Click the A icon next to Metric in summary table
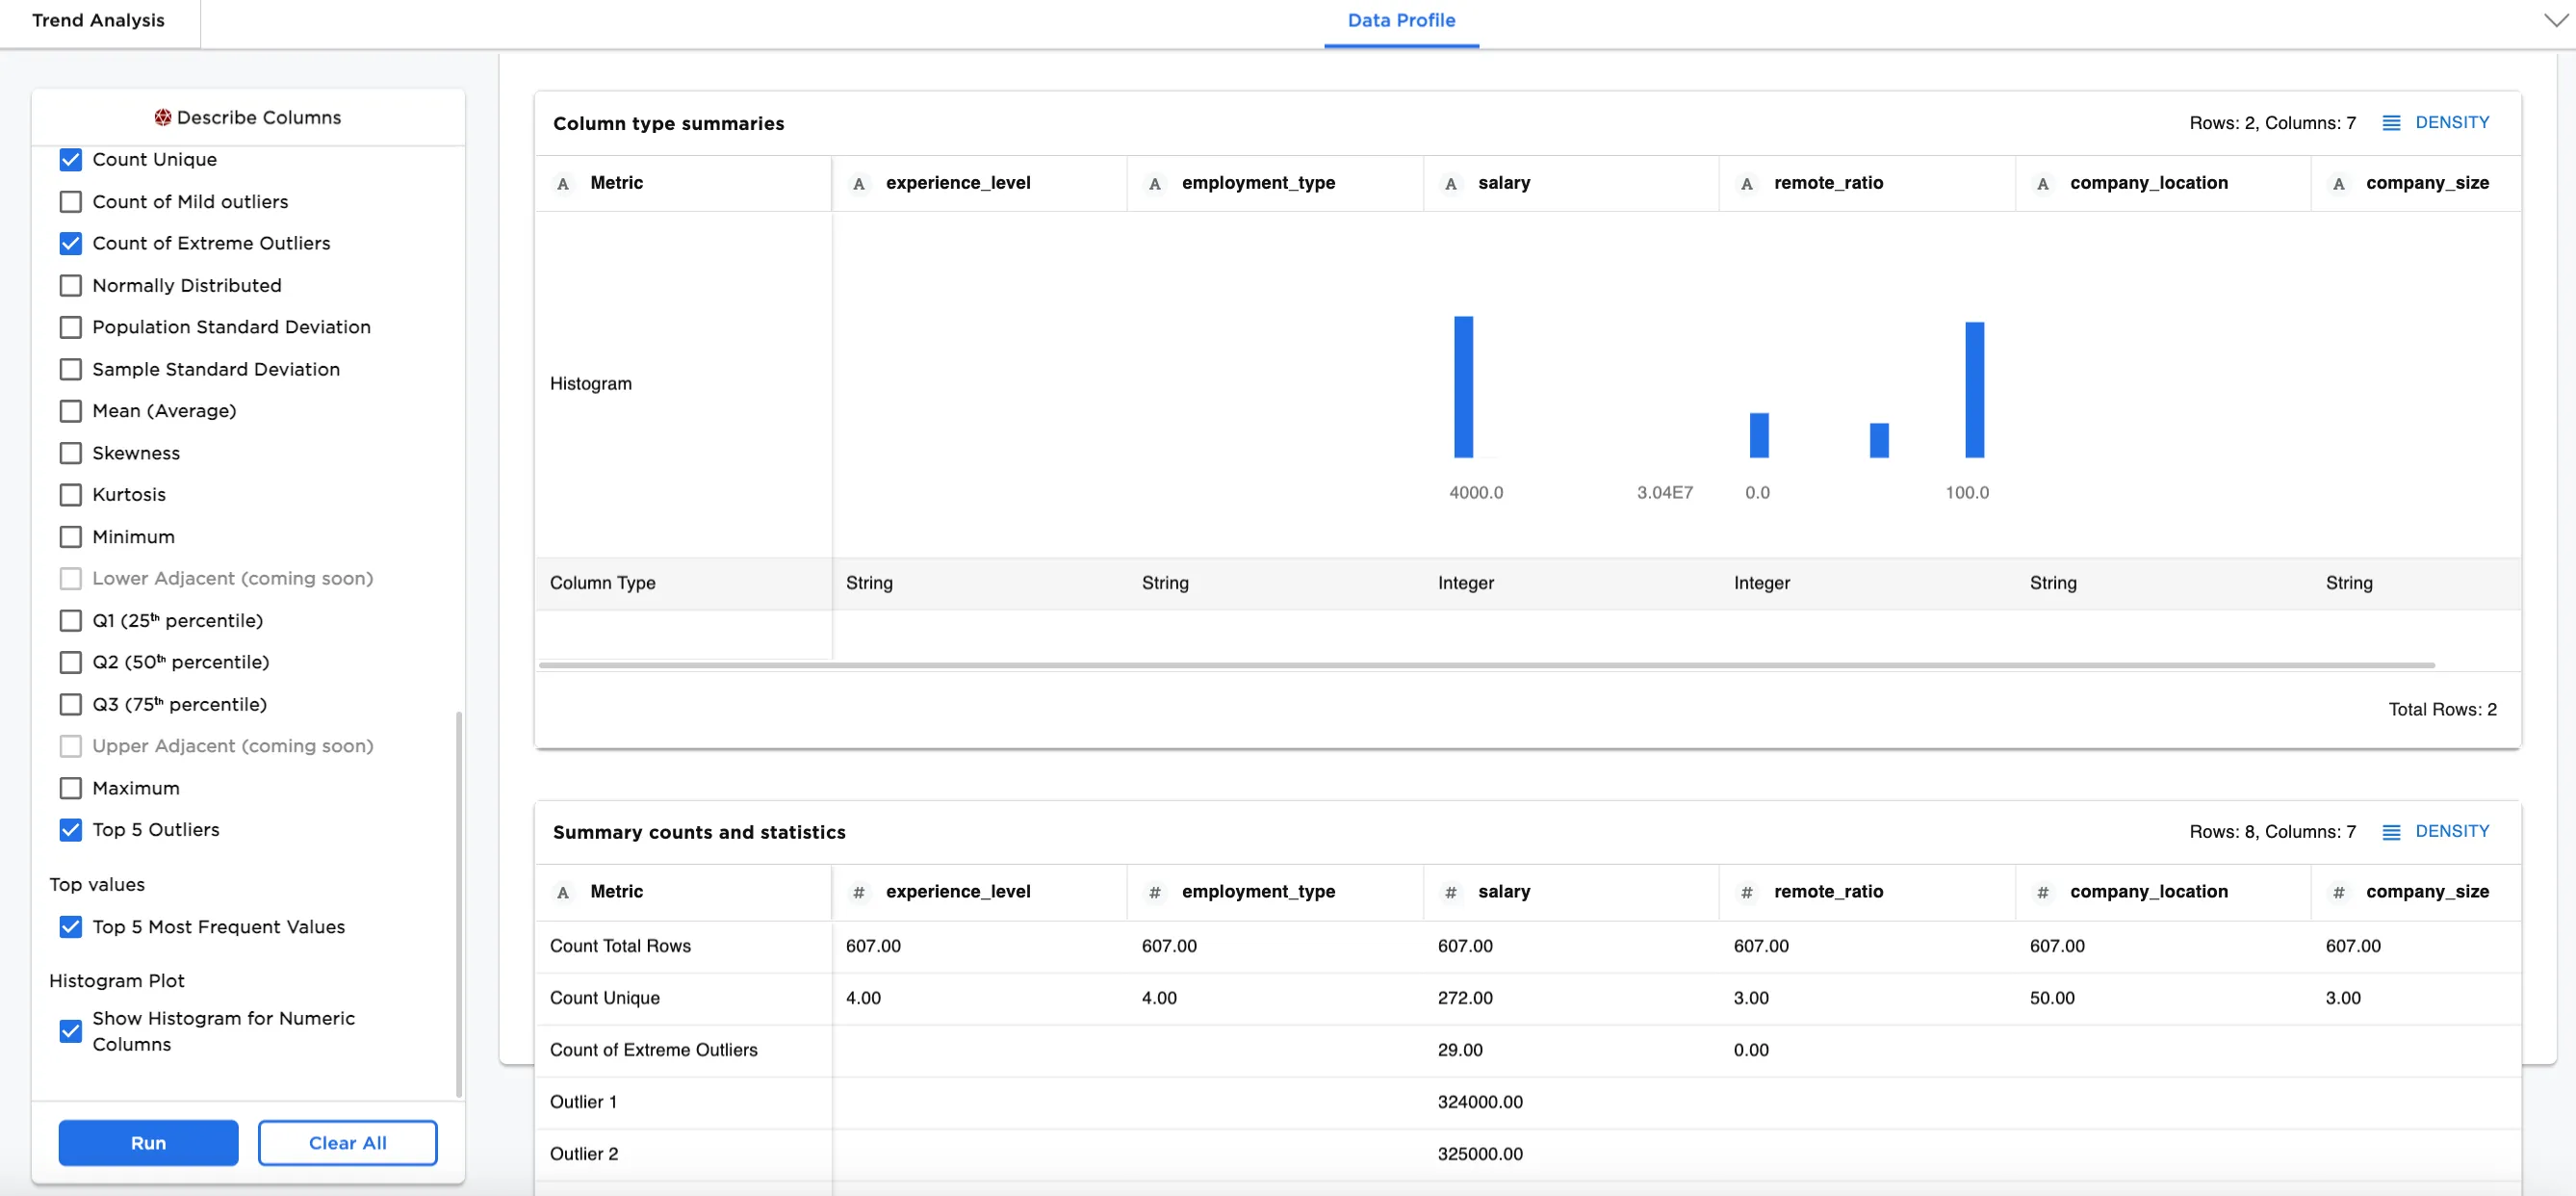This screenshot has width=2576, height=1196. pyautogui.click(x=562, y=892)
